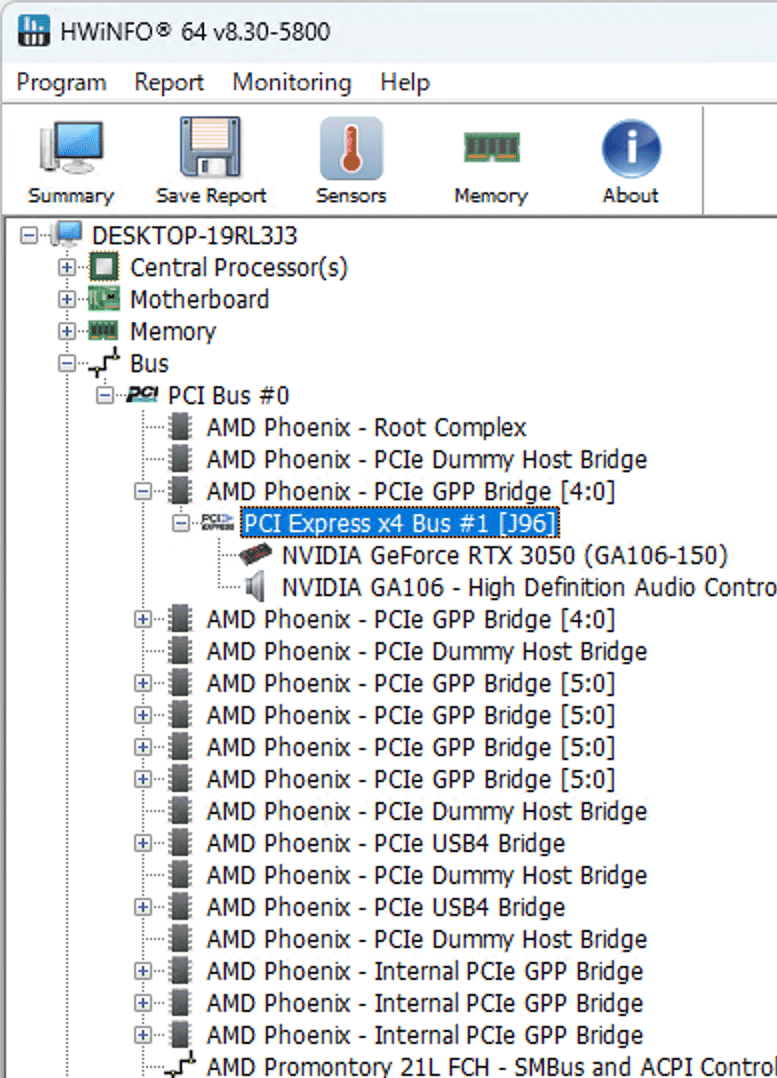Image resolution: width=777 pixels, height=1078 pixels.
Task: Select AMD Phoenix - Root Complex item
Action: [366, 428]
